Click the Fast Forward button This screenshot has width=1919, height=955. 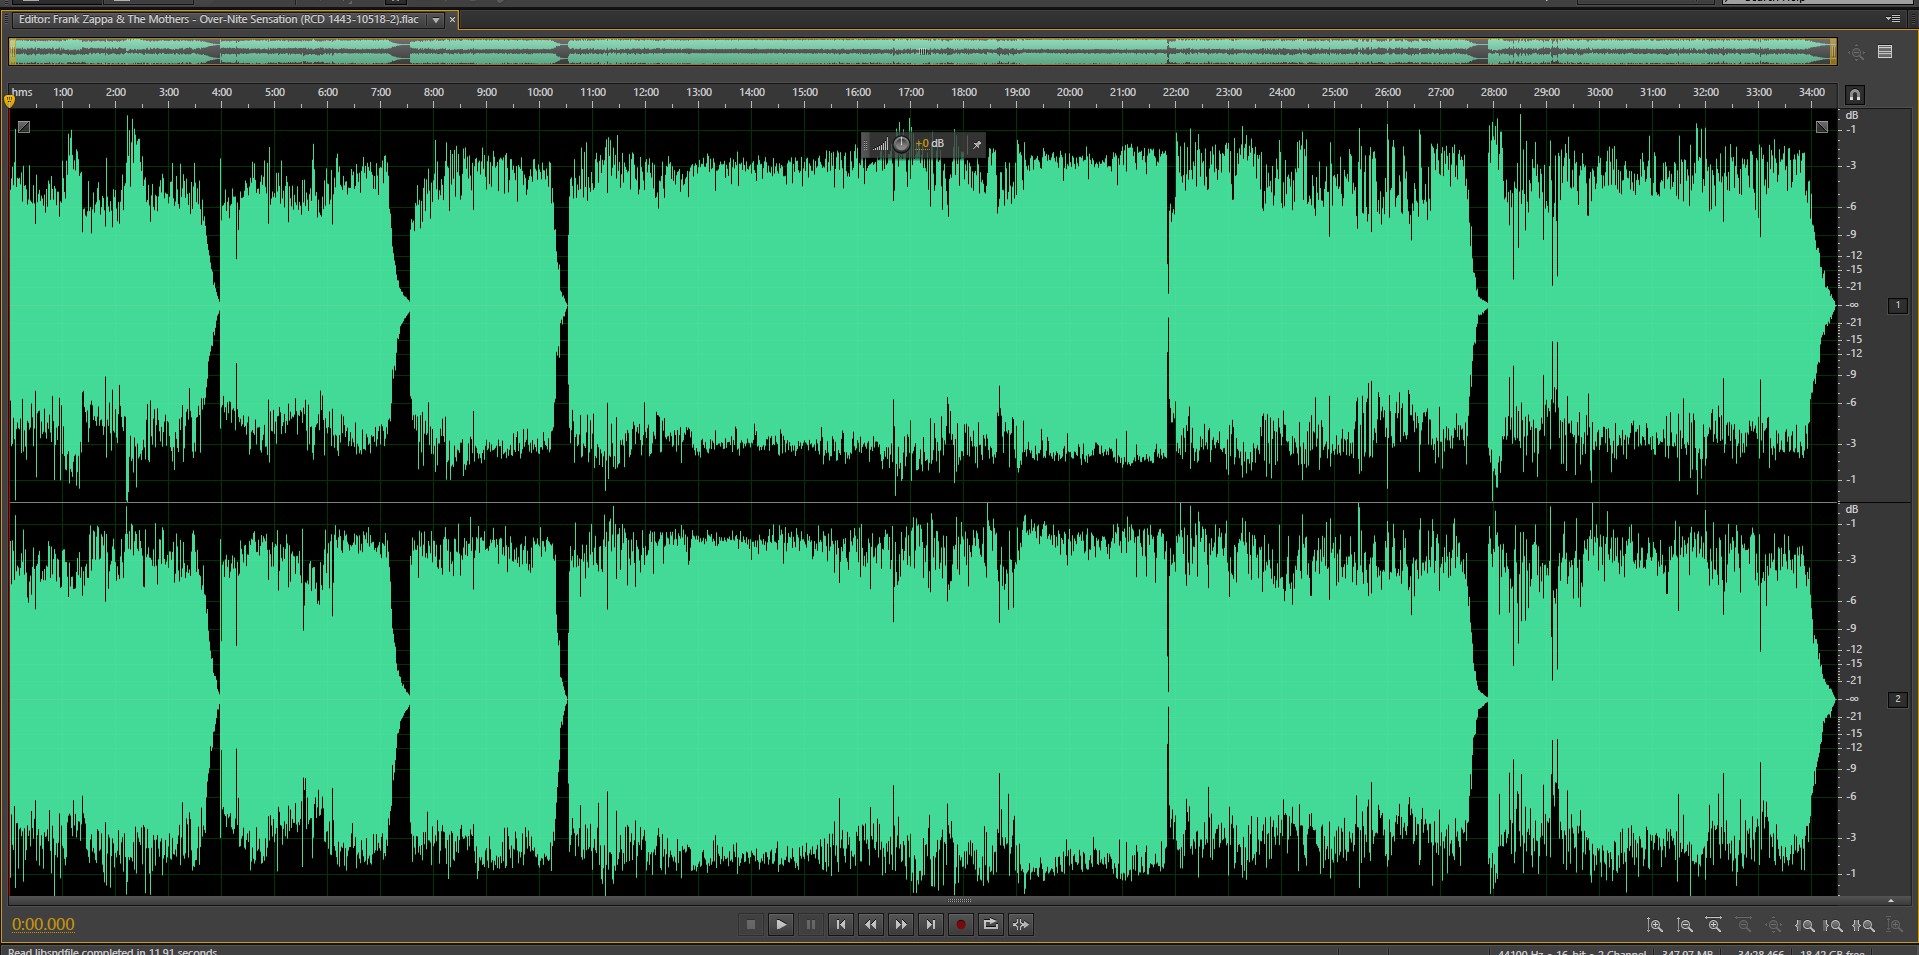pos(901,925)
